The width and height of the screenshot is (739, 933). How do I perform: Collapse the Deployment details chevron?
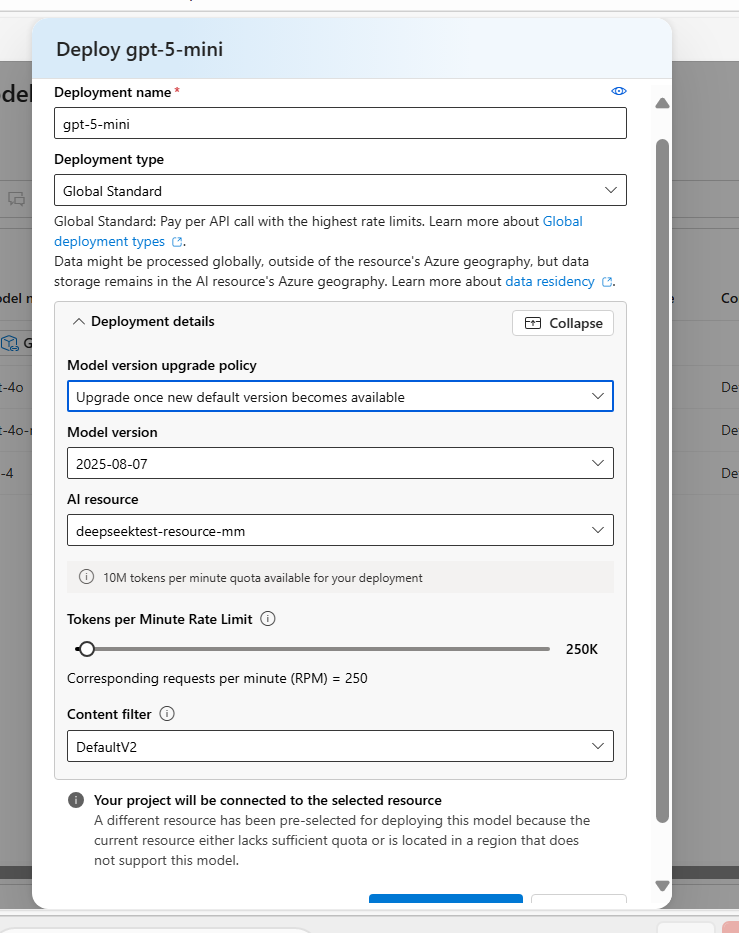[x=79, y=322]
